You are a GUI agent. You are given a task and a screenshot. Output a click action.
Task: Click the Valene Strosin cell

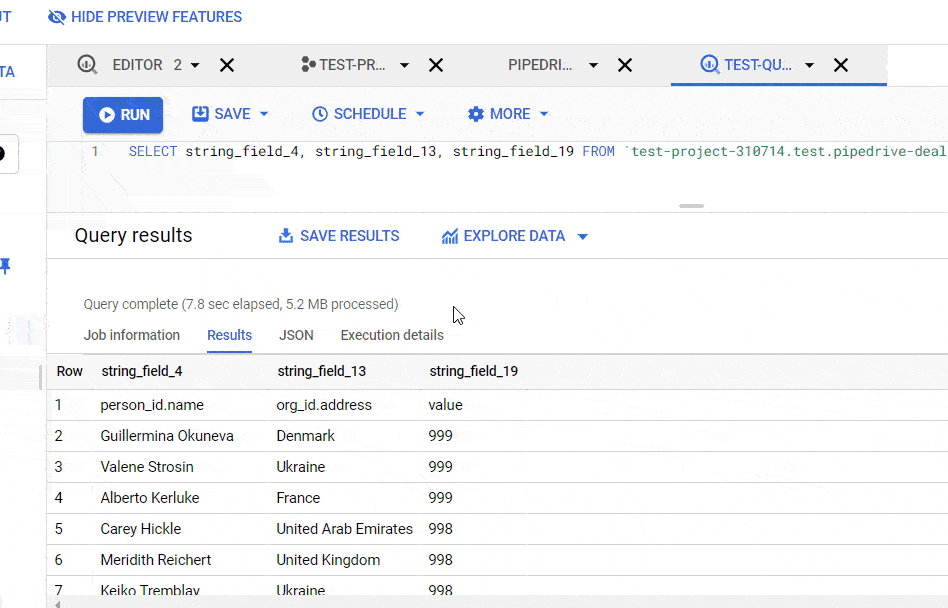click(x=147, y=467)
